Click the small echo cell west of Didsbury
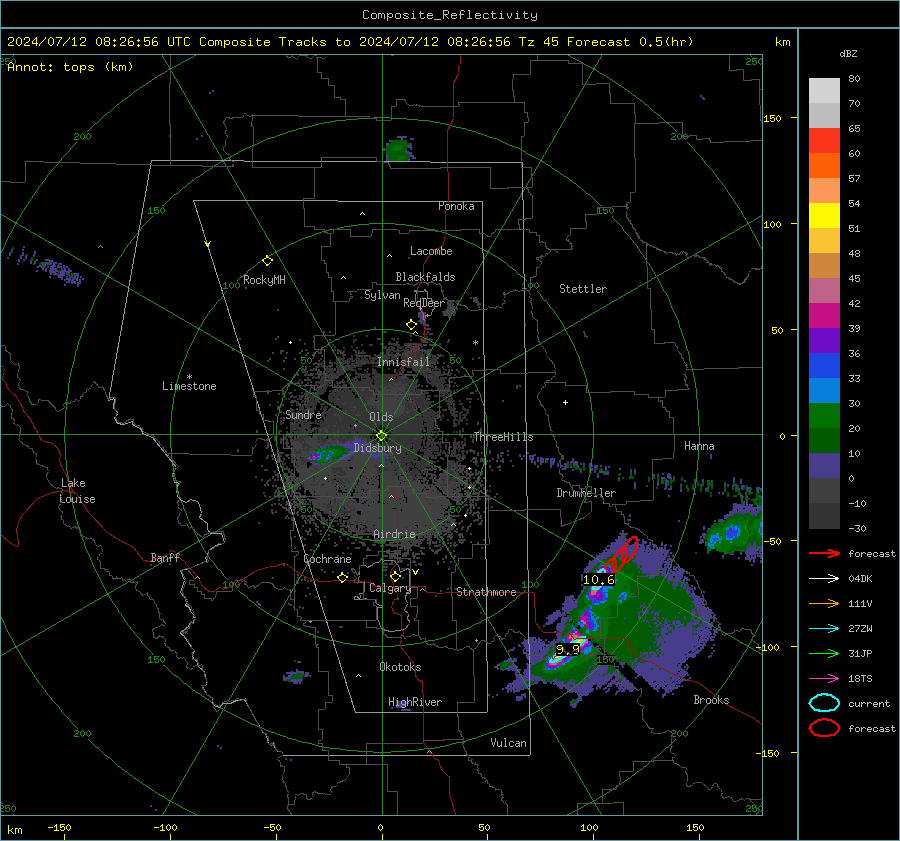This screenshot has height=841, width=900. (x=329, y=454)
